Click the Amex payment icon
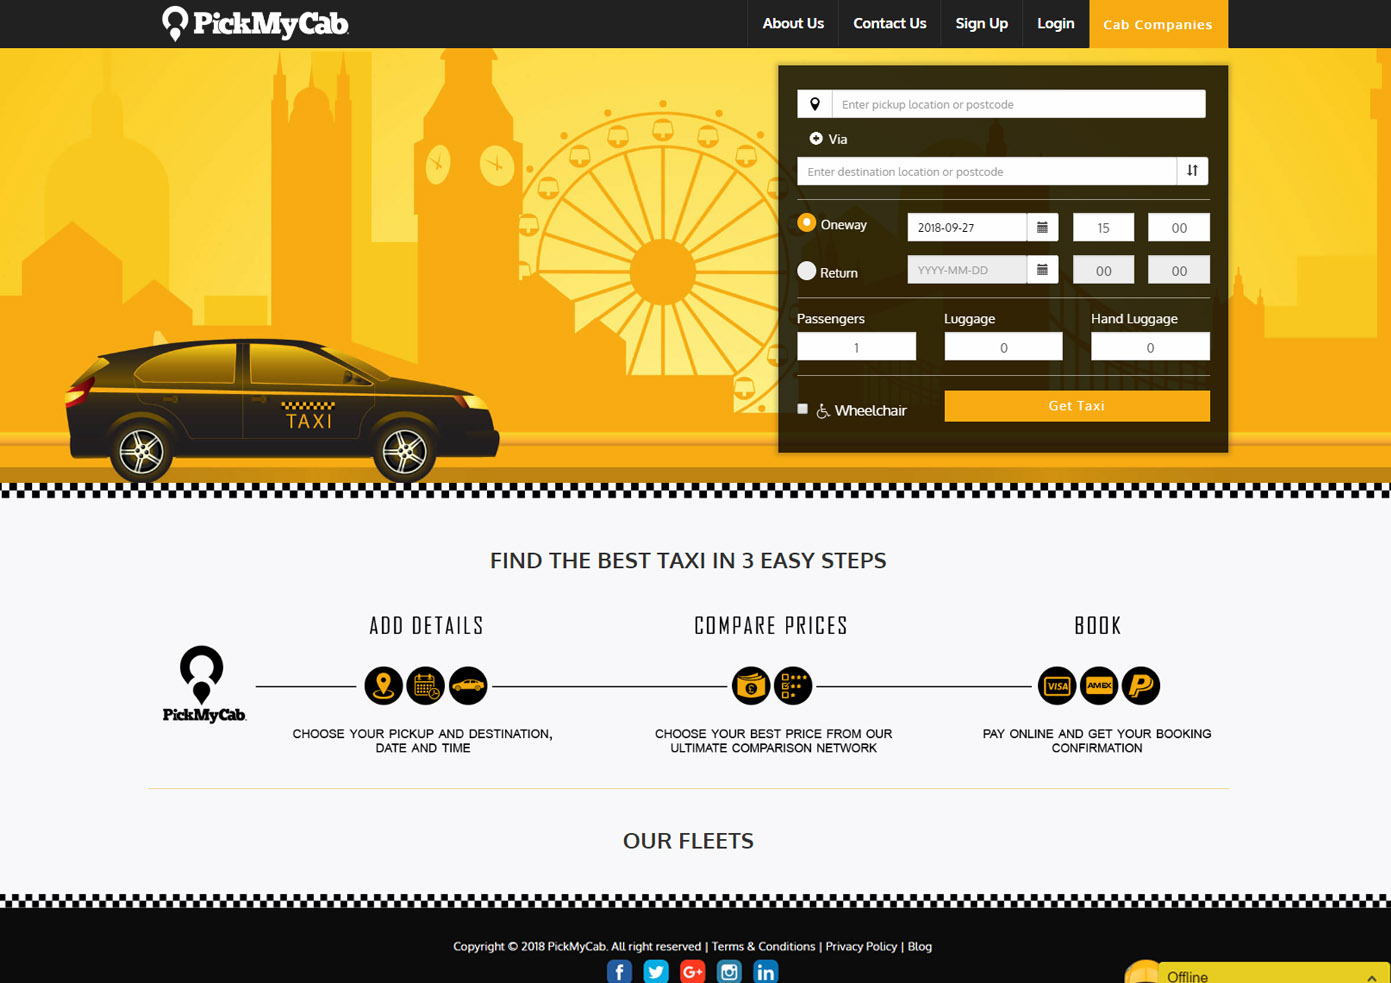This screenshot has width=1391, height=983. pyautogui.click(x=1099, y=686)
